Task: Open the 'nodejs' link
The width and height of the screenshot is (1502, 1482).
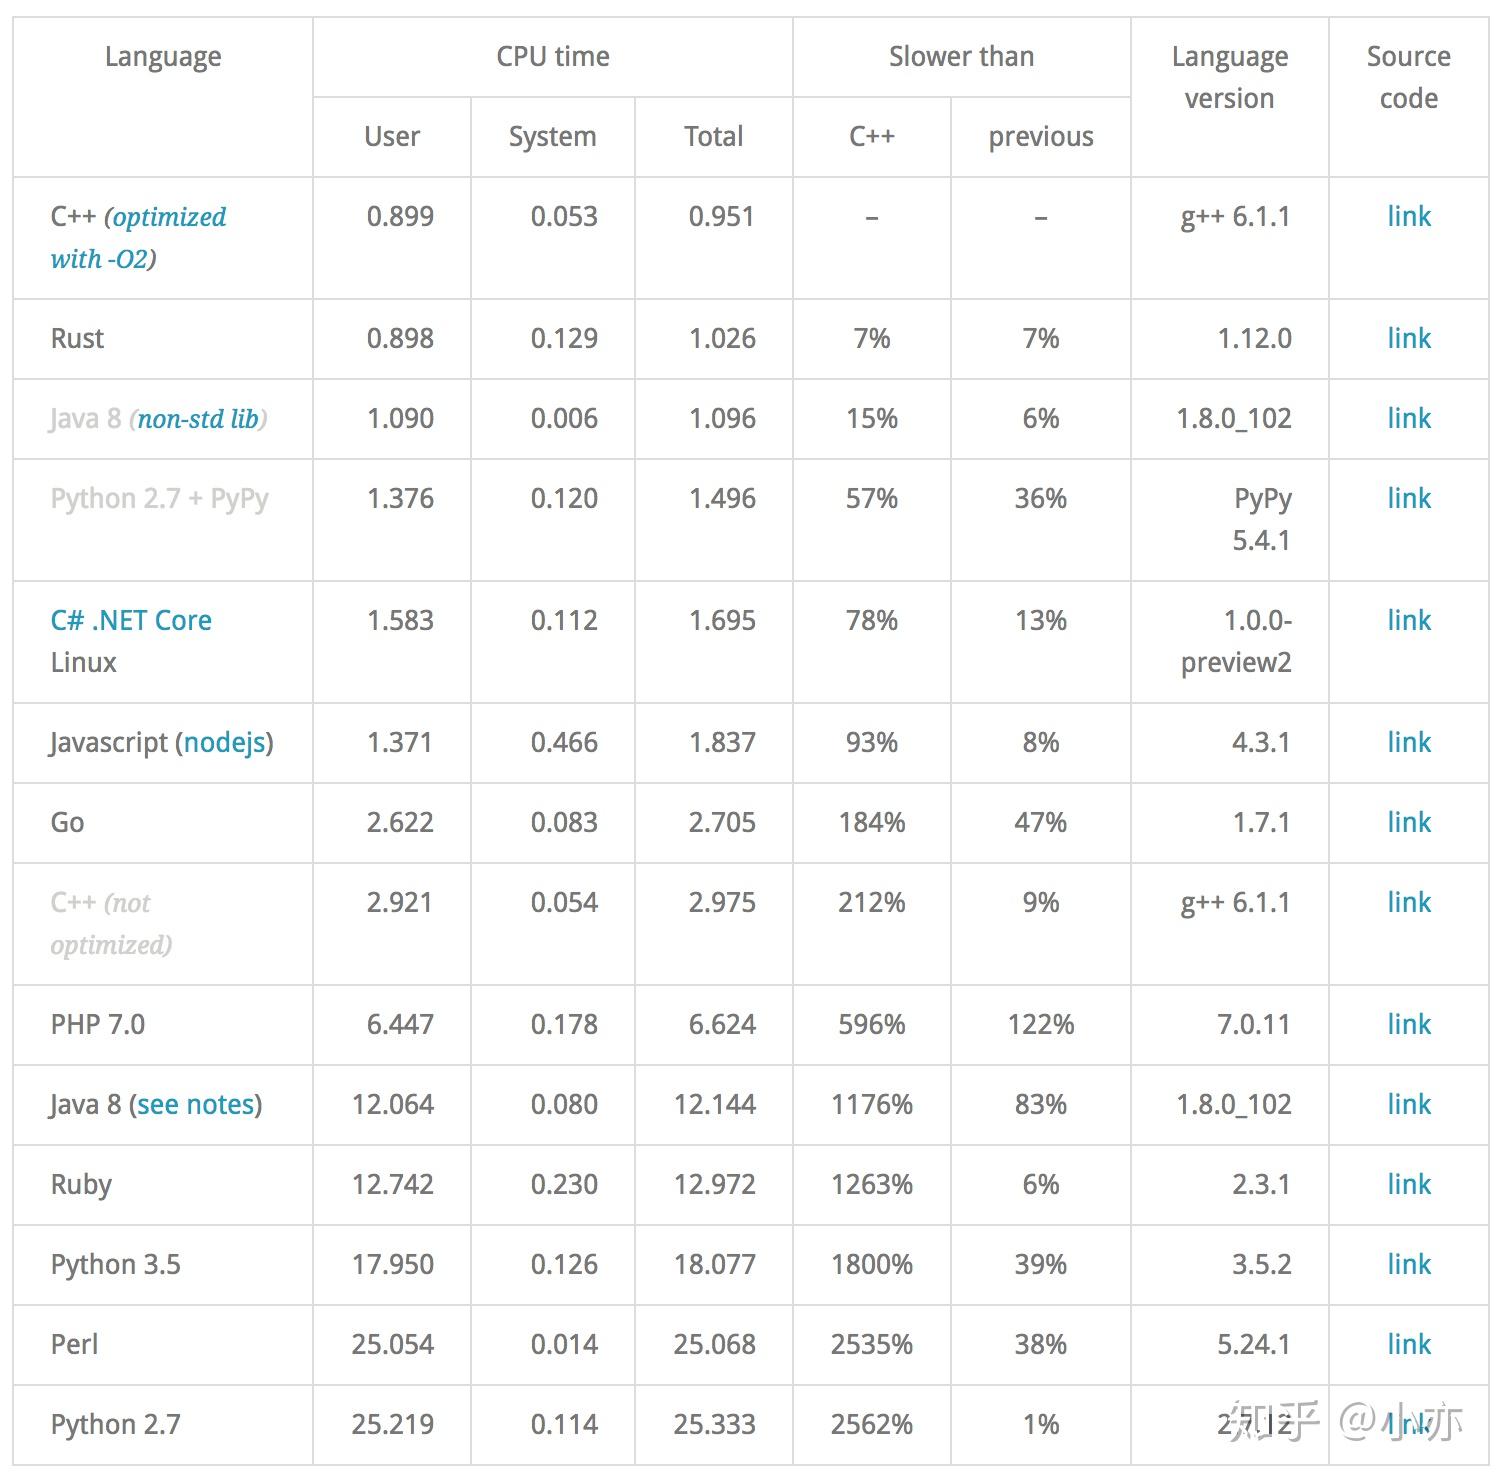Action: pos(225,742)
